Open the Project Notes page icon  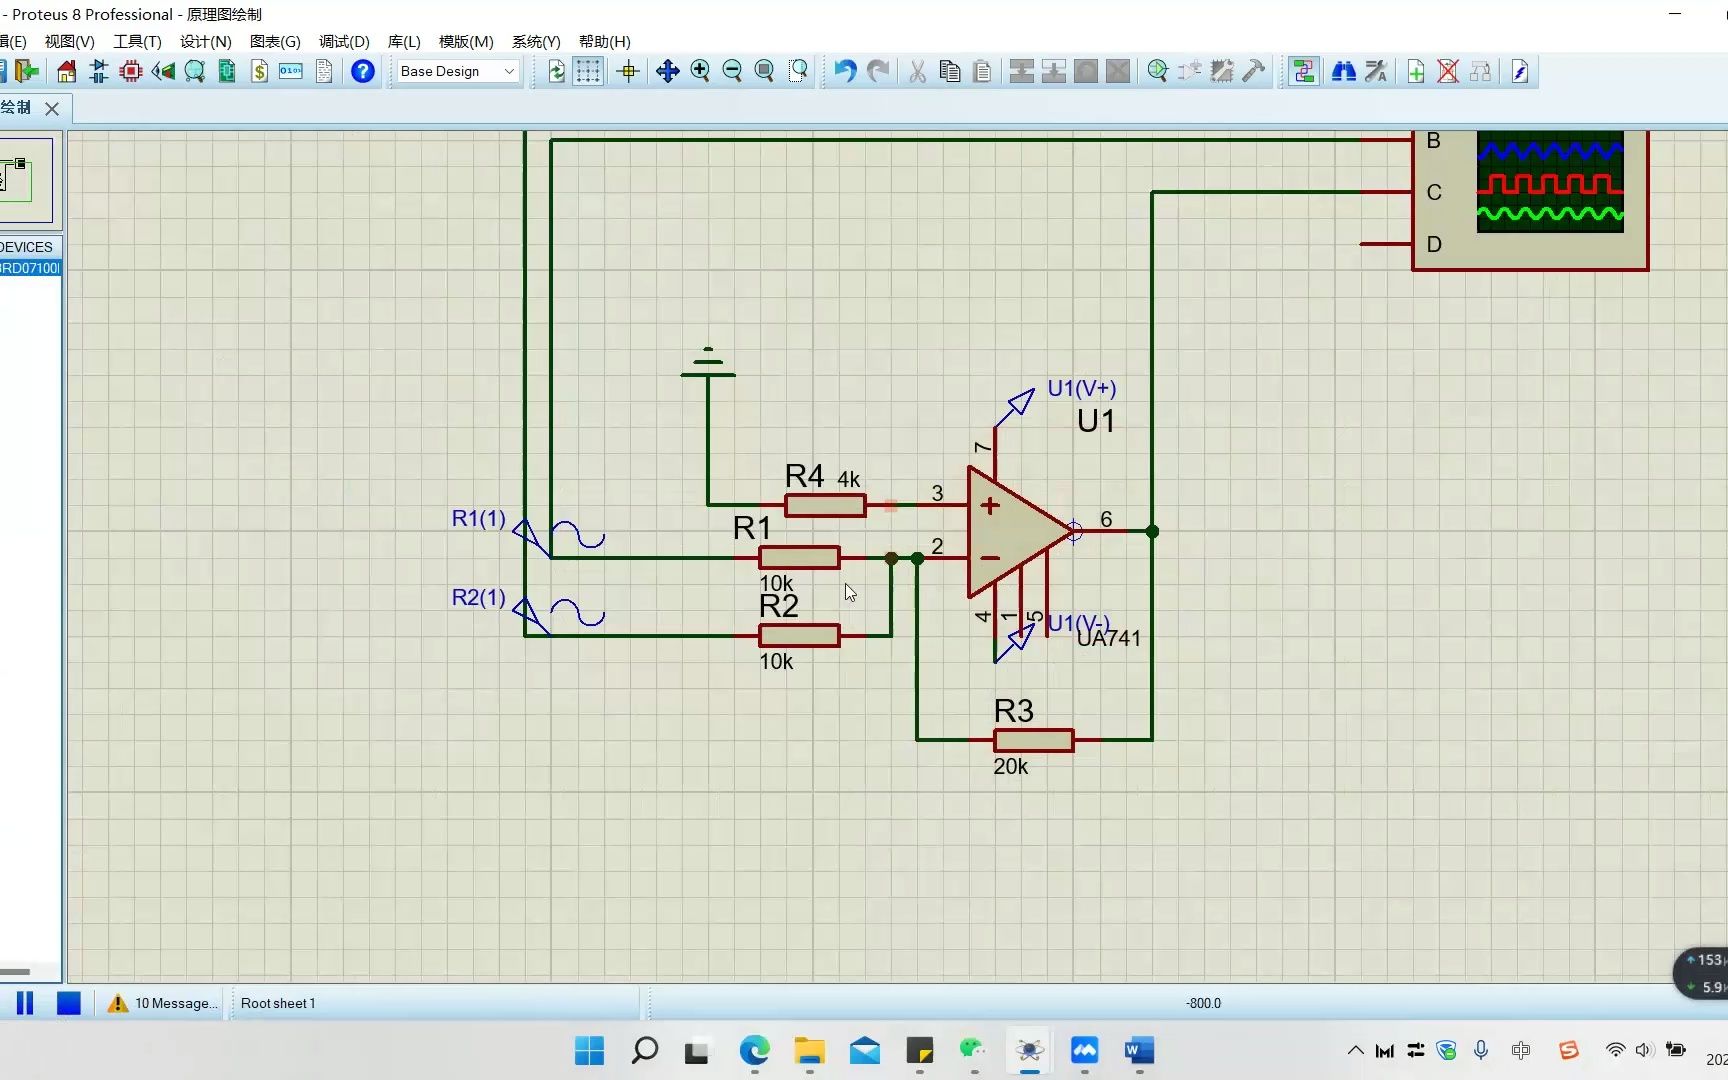[324, 71]
